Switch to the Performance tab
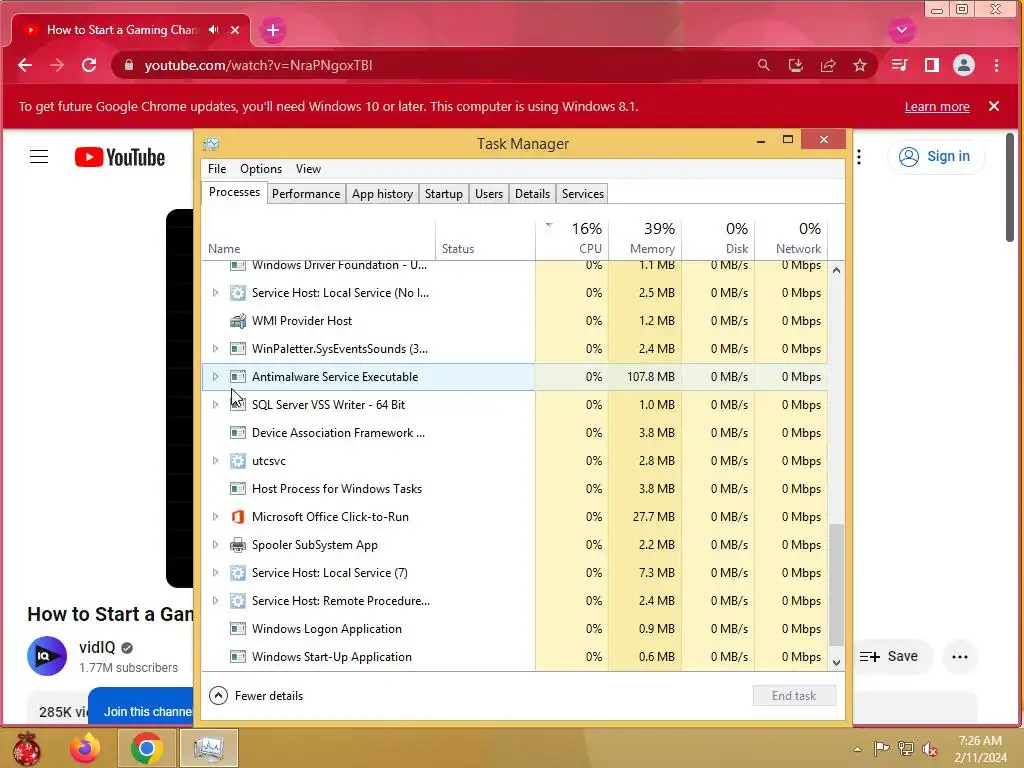Image resolution: width=1024 pixels, height=768 pixels. (306, 194)
